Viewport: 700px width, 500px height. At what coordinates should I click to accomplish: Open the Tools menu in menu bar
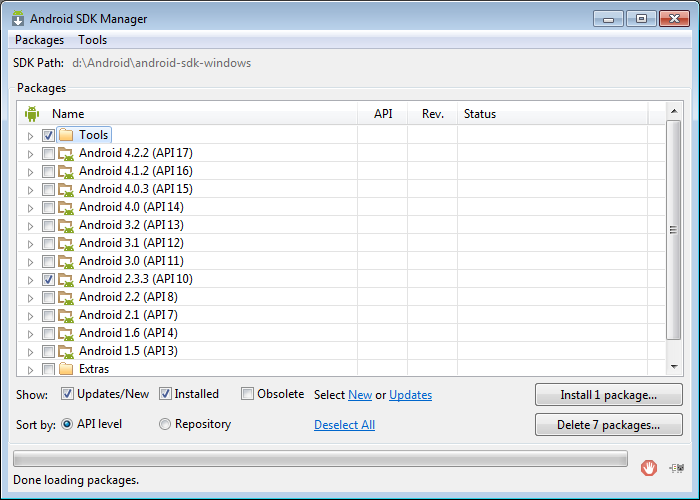(x=92, y=40)
